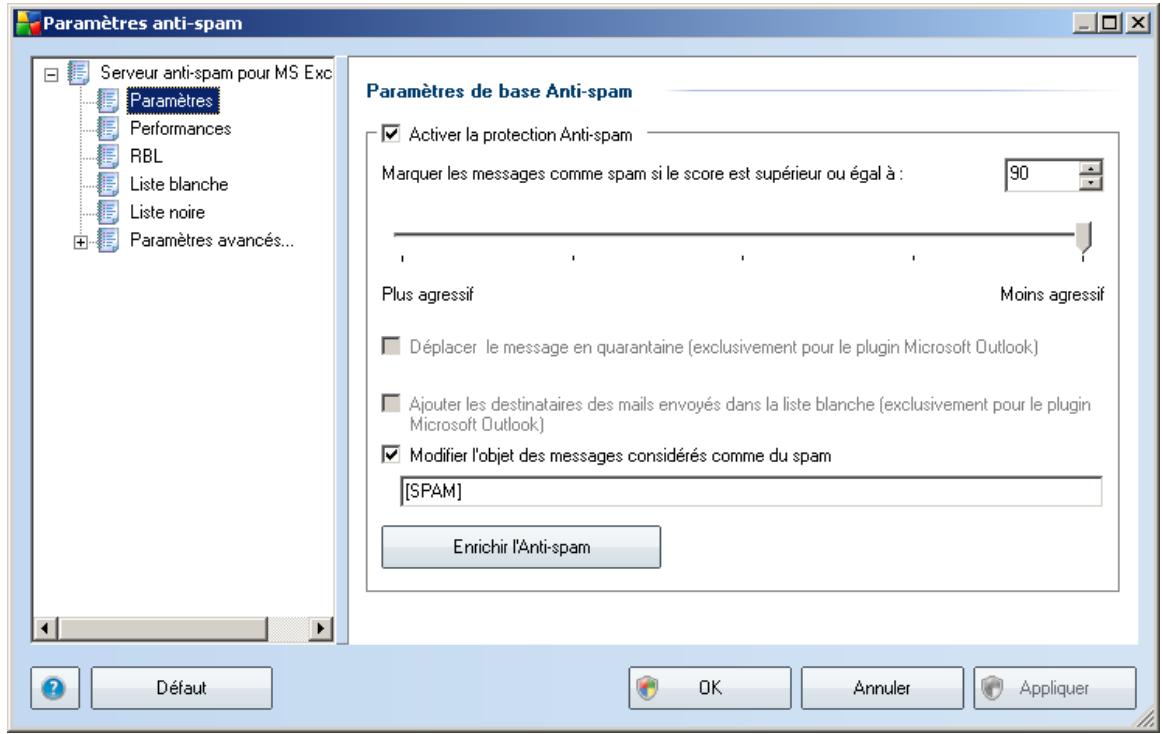The image size is (1162, 734).
Task: Toggle Déplacer le message en quarantaine checkbox
Action: pyautogui.click(x=391, y=346)
